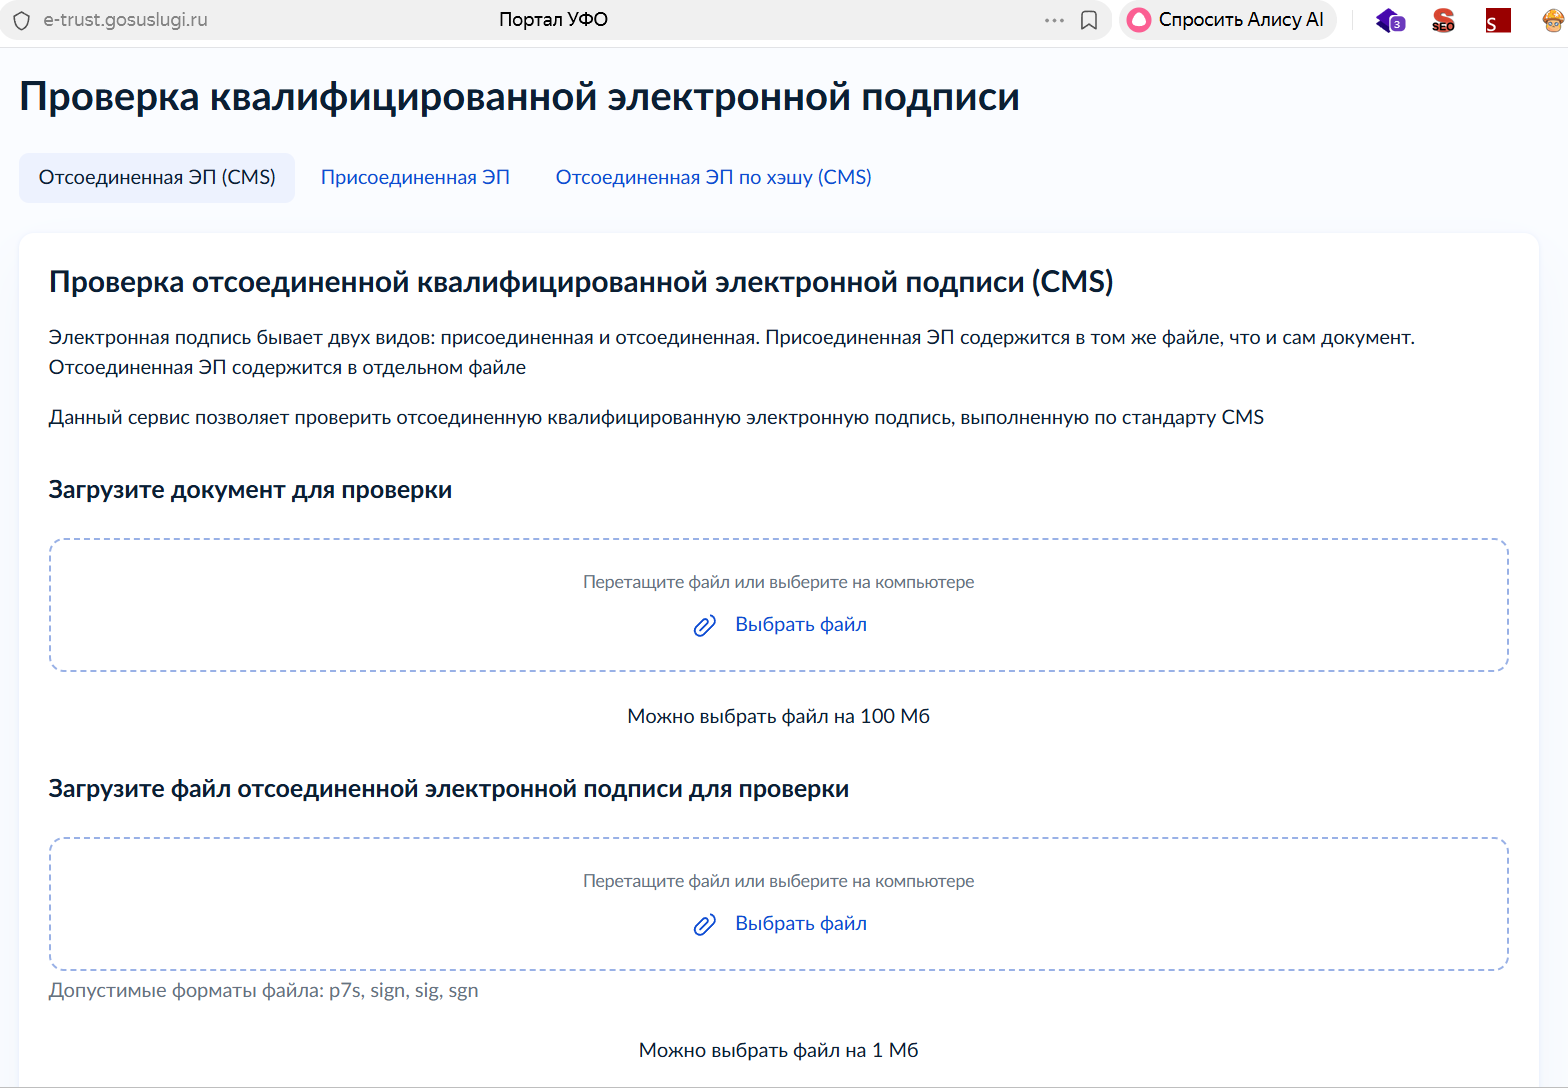Click paperclip icon in document upload area
Image resolution: width=1568 pixels, height=1088 pixels.
[705, 626]
